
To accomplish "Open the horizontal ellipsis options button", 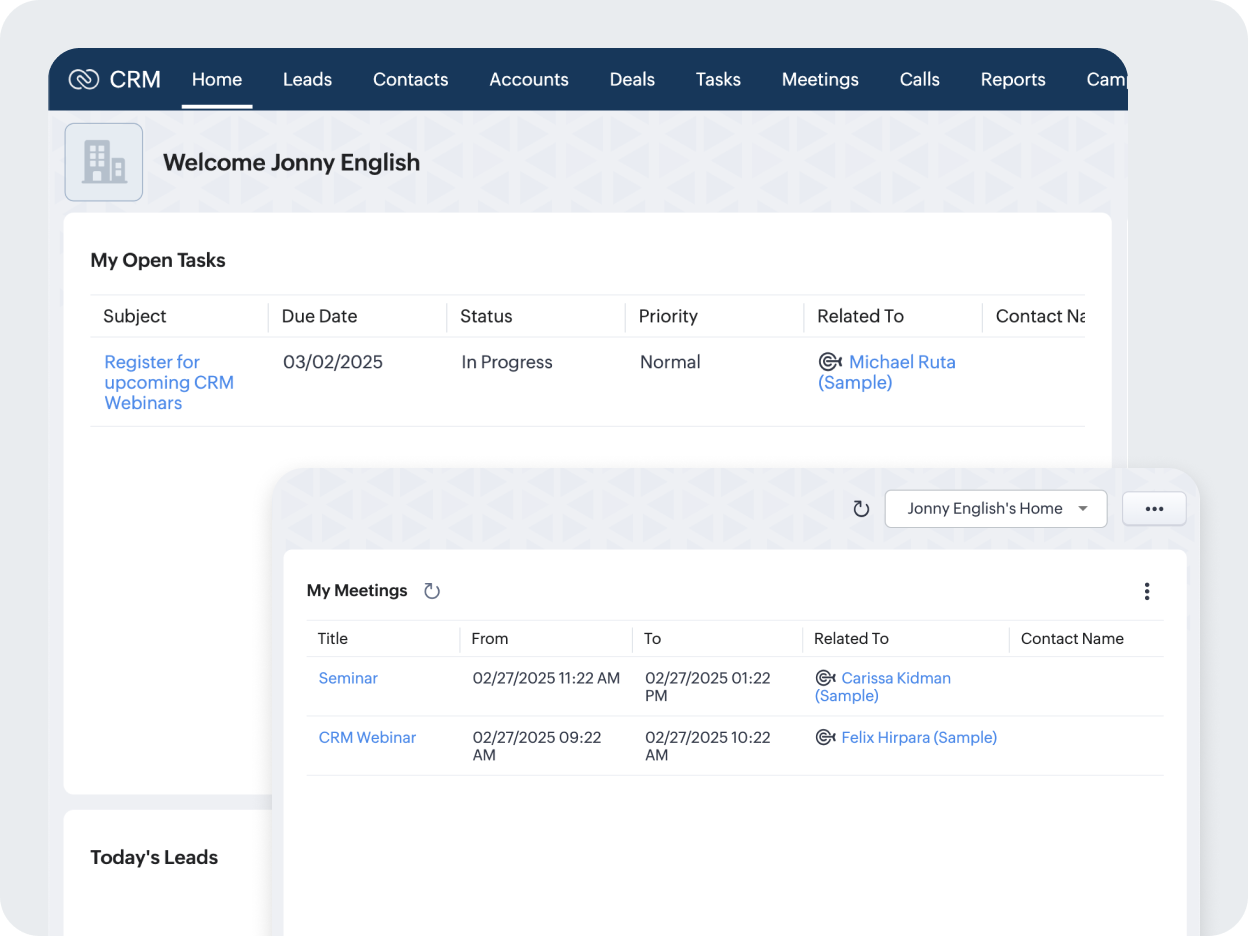I will tap(1154, 509).
